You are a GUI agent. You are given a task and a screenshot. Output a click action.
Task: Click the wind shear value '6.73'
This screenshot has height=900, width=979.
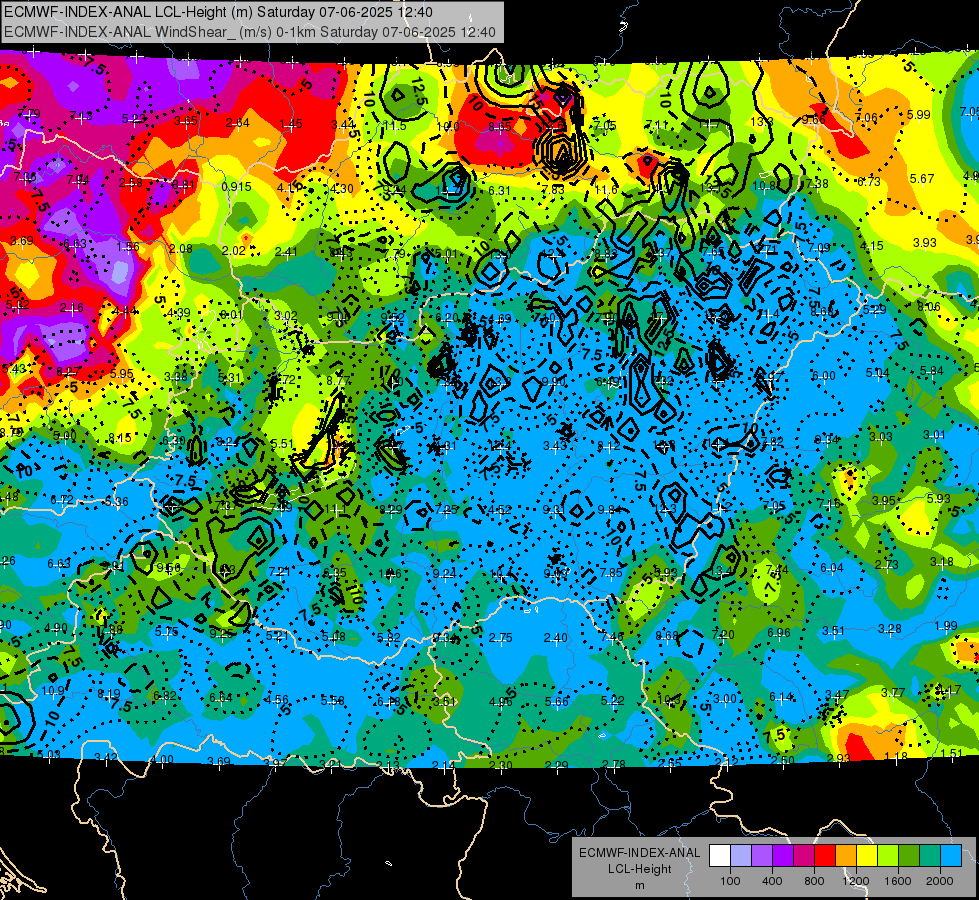click(x=868, y=182)
